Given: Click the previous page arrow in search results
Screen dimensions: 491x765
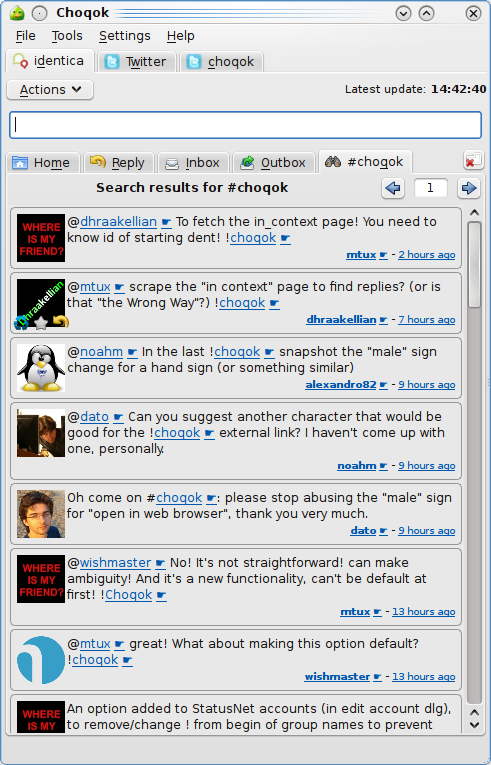Looking at the screenshot, I should [x=393, y=188].
